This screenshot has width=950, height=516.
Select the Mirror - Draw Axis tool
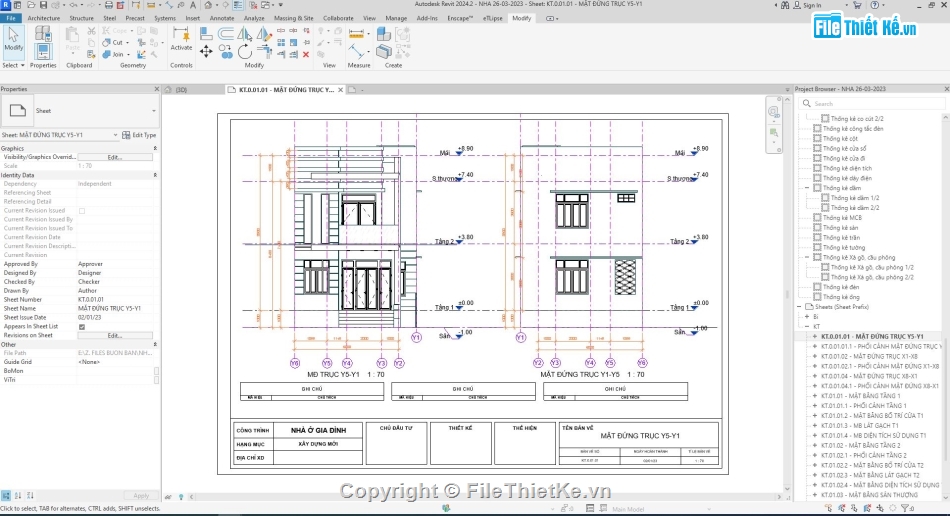tap(264, 33)
